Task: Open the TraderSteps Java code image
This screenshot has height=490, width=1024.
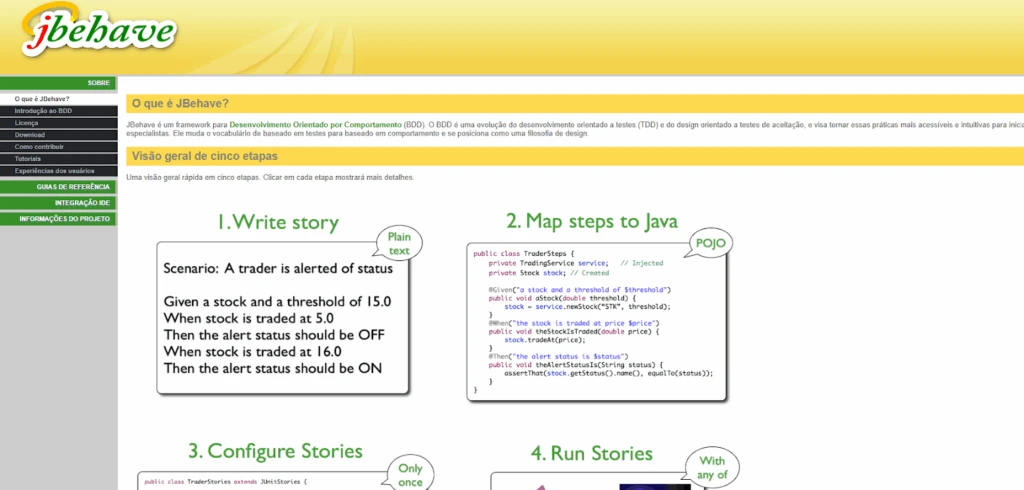Action: coord(597,322)
